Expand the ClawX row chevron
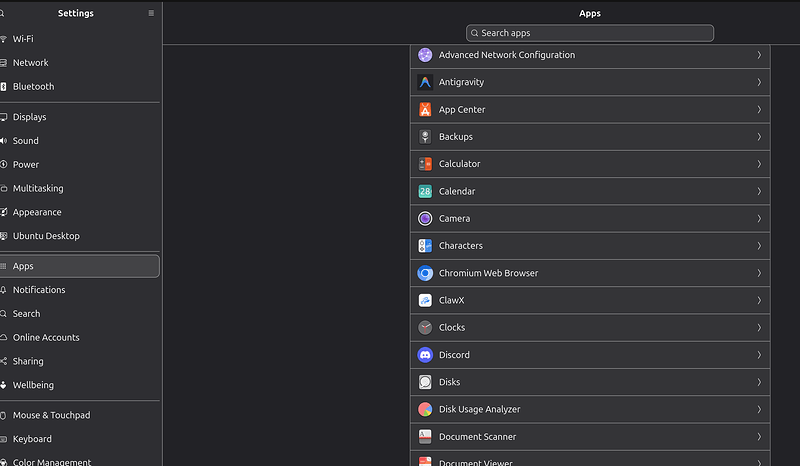Viewport: 800px width, 466px height. point(759,300)
